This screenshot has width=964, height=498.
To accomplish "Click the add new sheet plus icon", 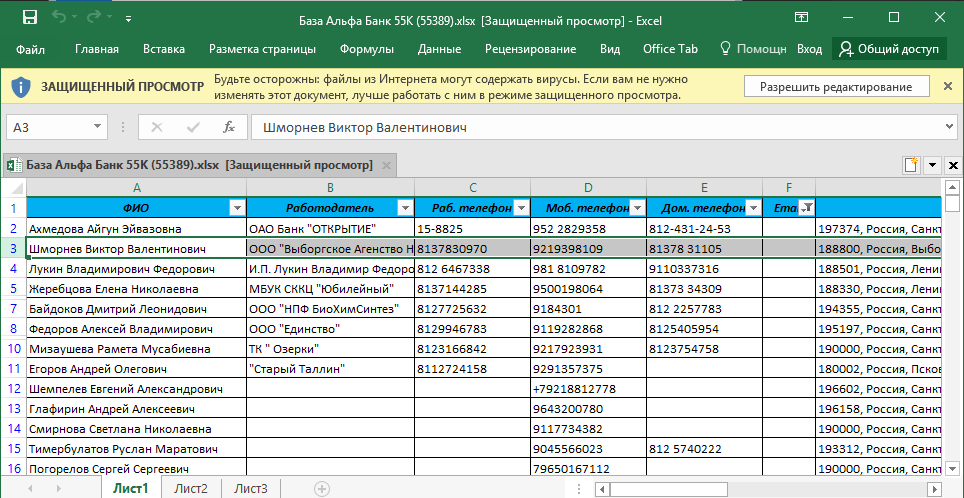I will [x=321, y=489].
